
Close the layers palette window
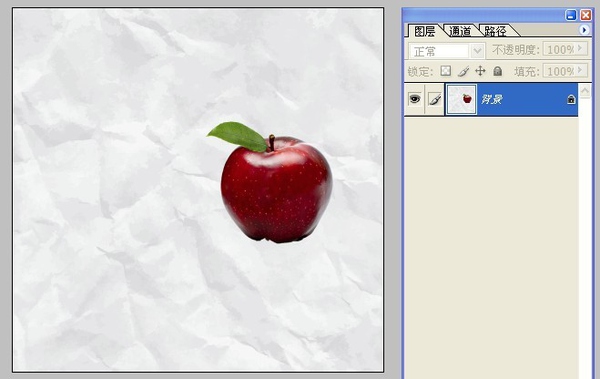(585, 15)
